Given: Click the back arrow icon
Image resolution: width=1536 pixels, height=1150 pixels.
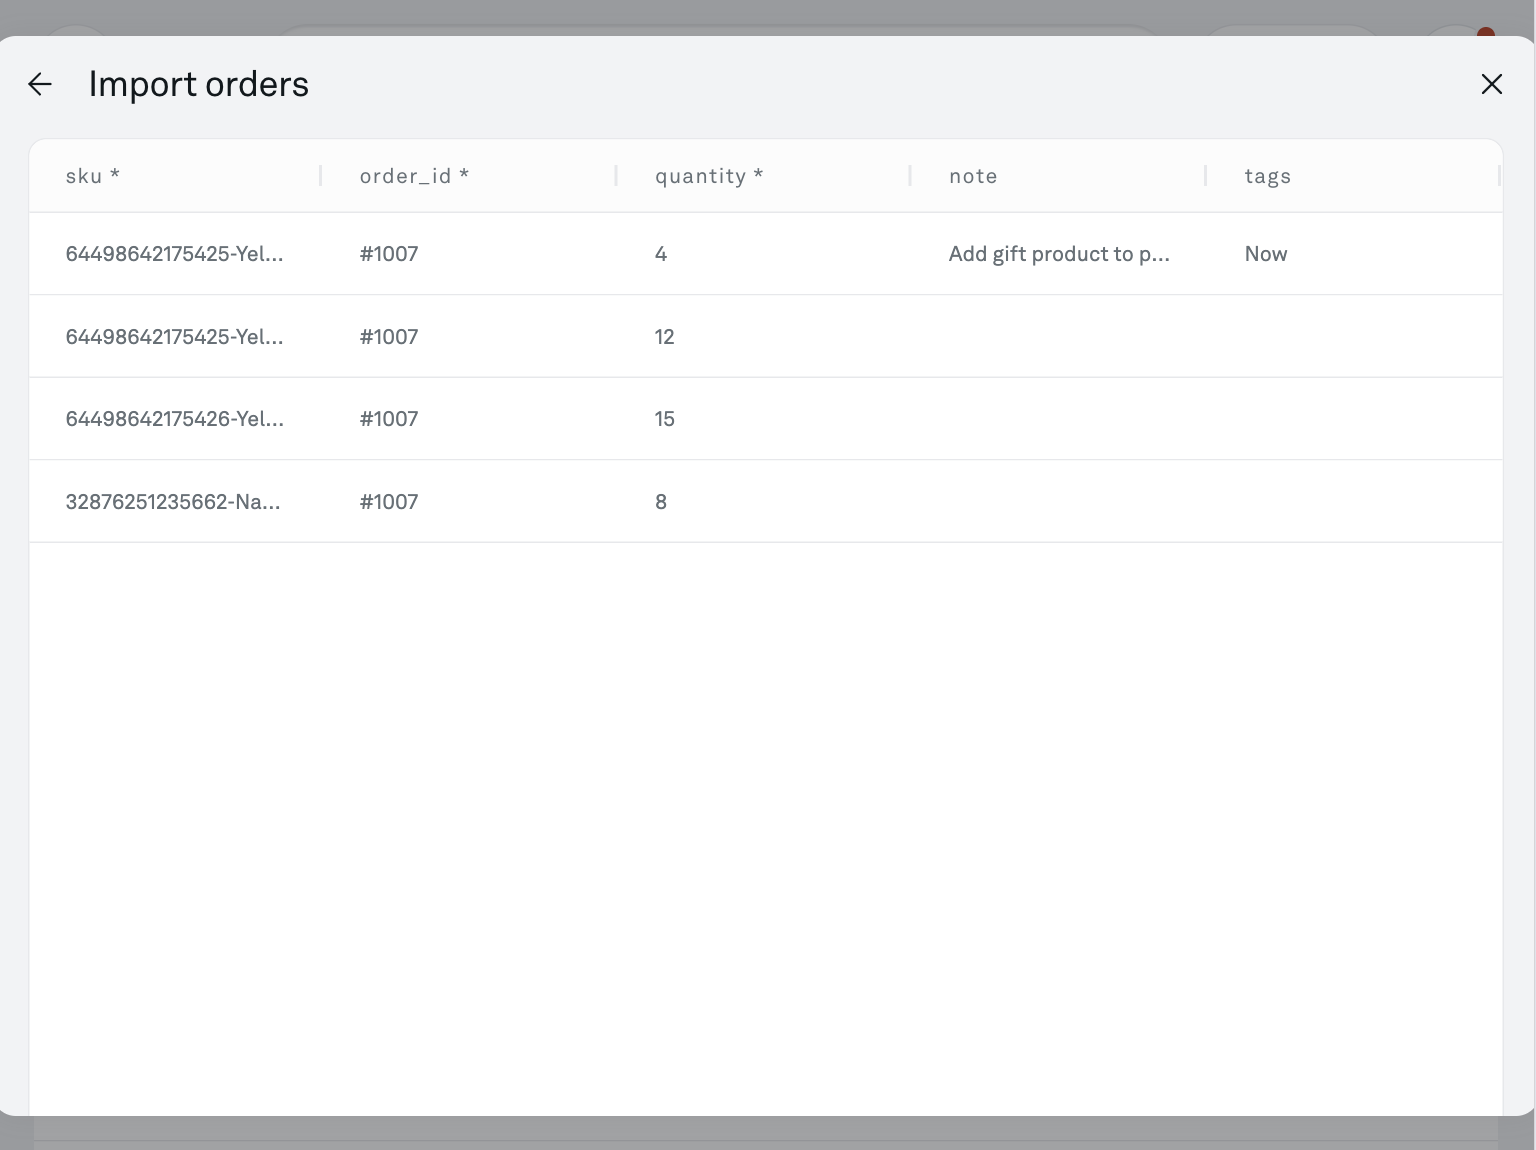Looking at the screenshot, I should (40, 84).
